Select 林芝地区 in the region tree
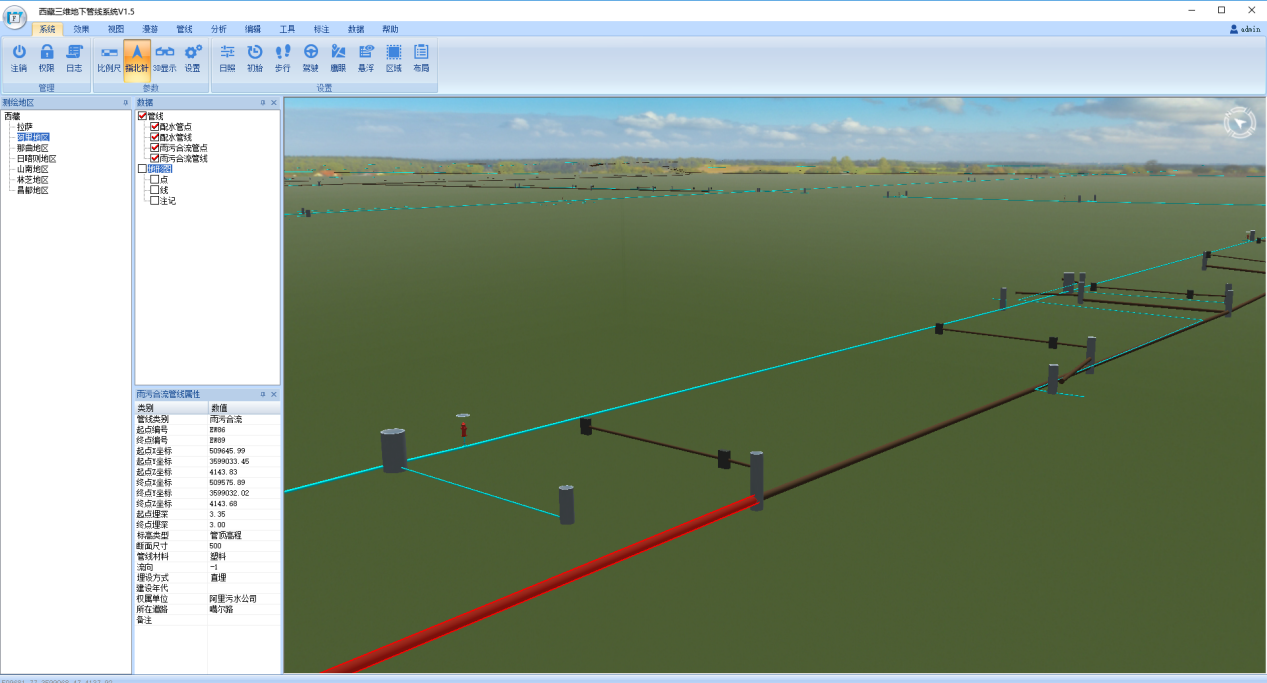This screenshot has width=1267, height=683. click(x=33, y=179)
